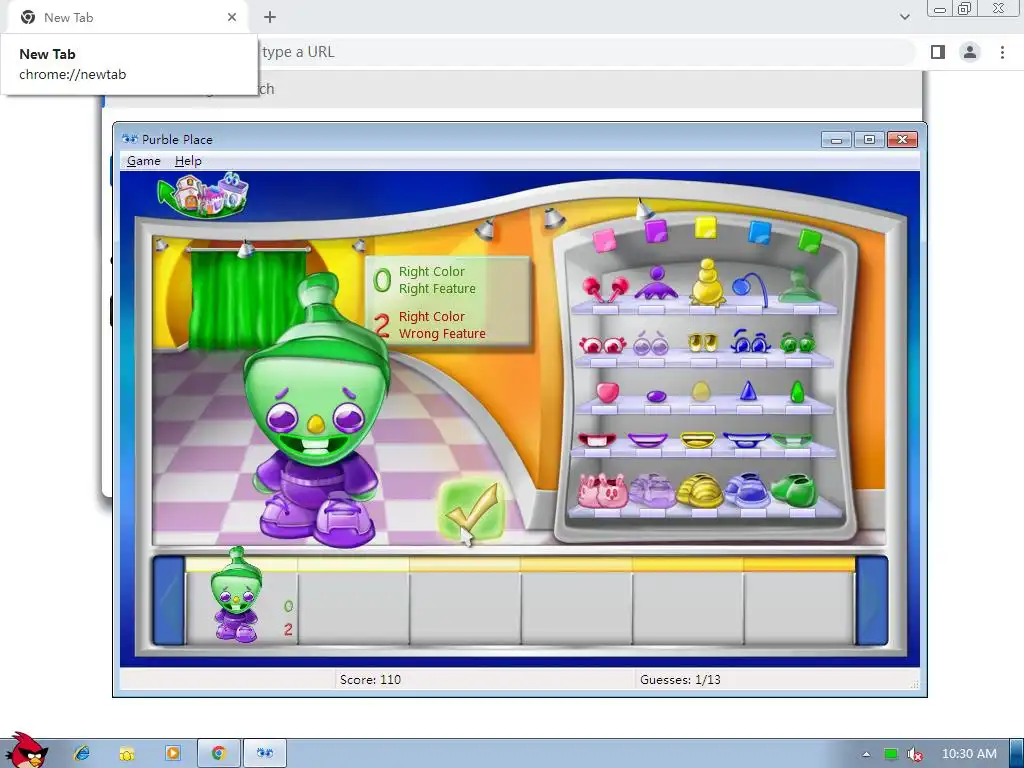Viewport: 1024px width, 768px height.
Task: Choose the yellow striped shoes
Action: click(700, 490)
